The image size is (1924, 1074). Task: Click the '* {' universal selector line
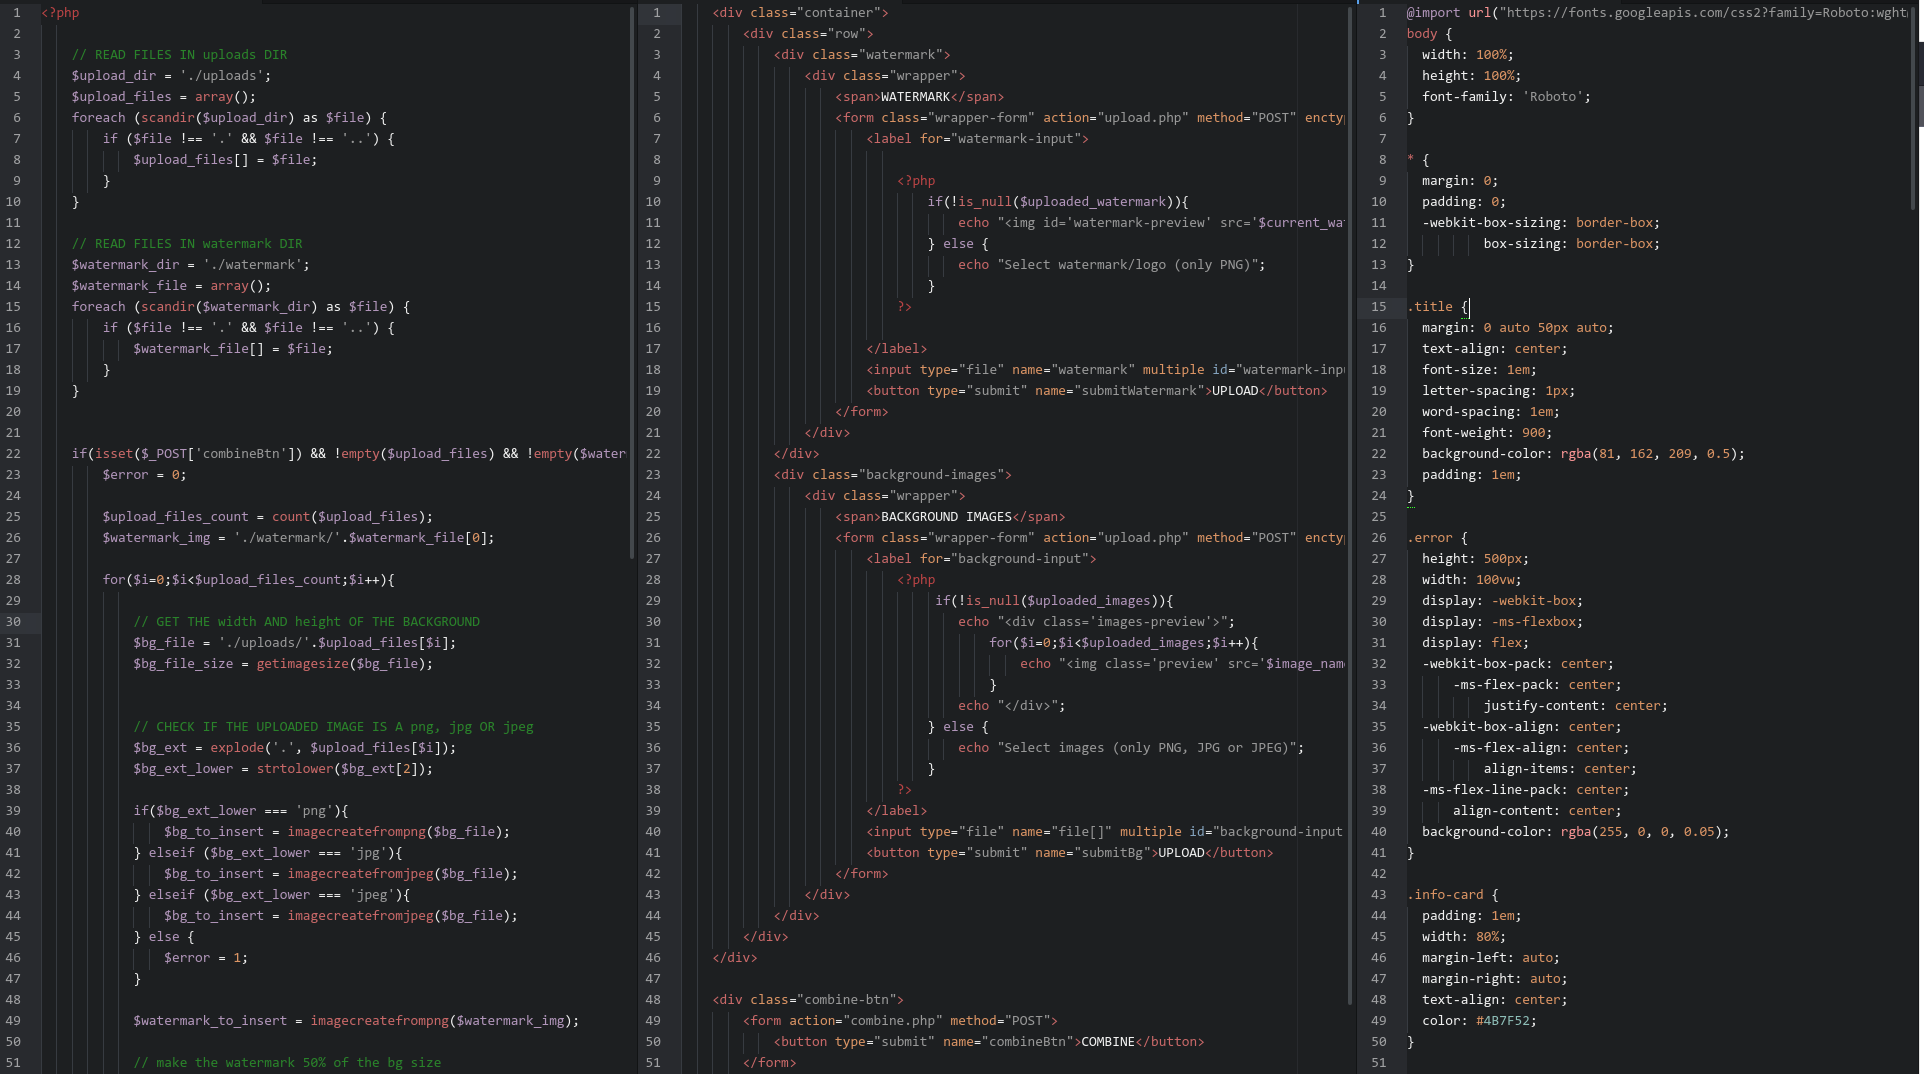1418,160
